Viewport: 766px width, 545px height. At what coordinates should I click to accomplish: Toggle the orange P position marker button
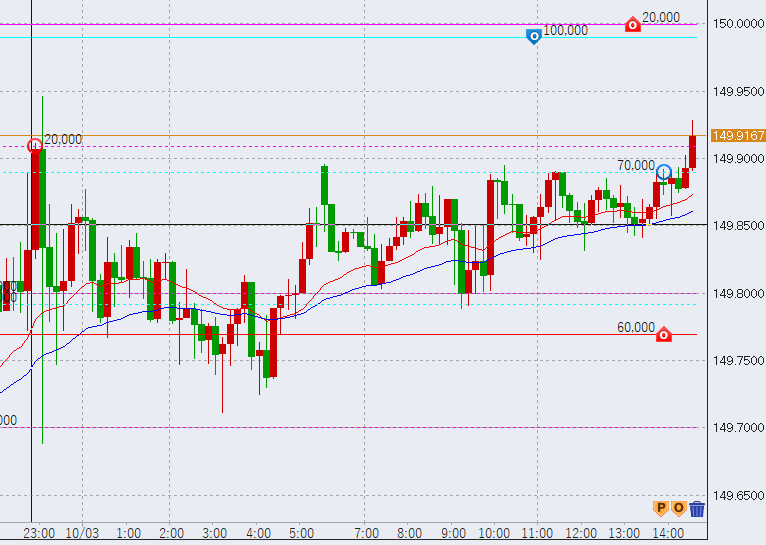(660, 508)
